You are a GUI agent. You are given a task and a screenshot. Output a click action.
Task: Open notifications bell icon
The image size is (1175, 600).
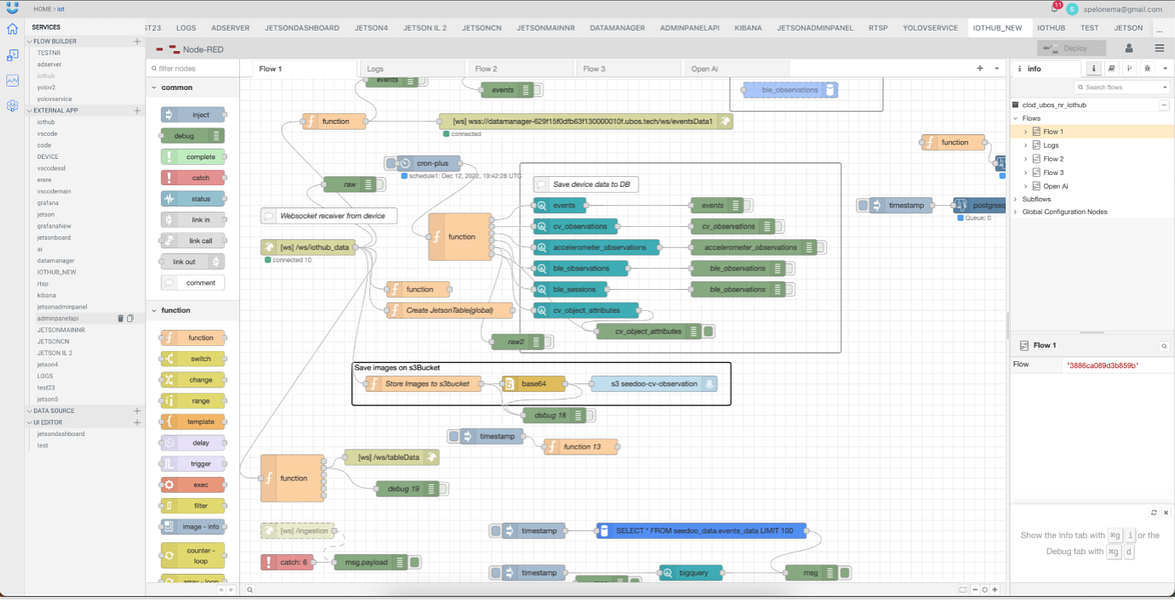[x=1054, y=9]
